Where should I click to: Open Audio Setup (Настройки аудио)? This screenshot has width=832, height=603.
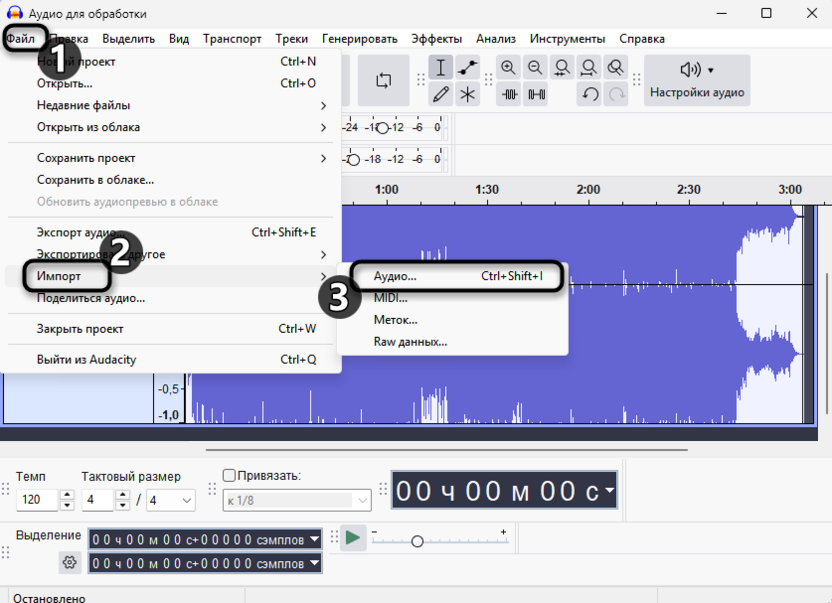point(697,81)
